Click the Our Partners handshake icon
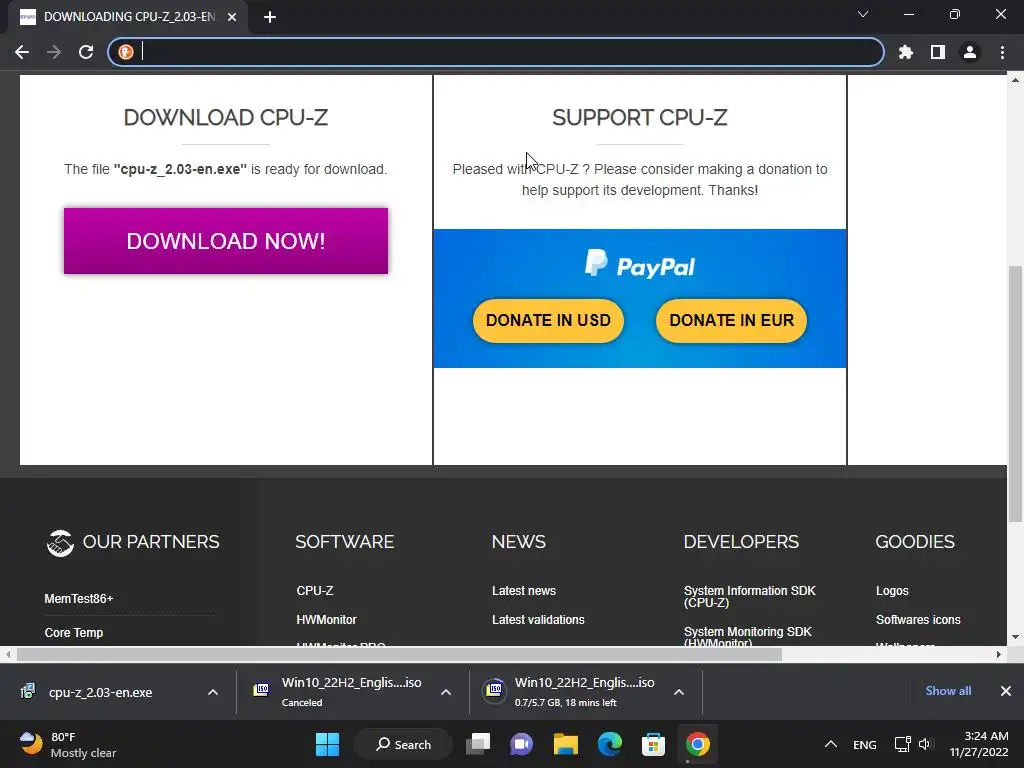This screenshot has height=768, width=1024. point(60,543)
